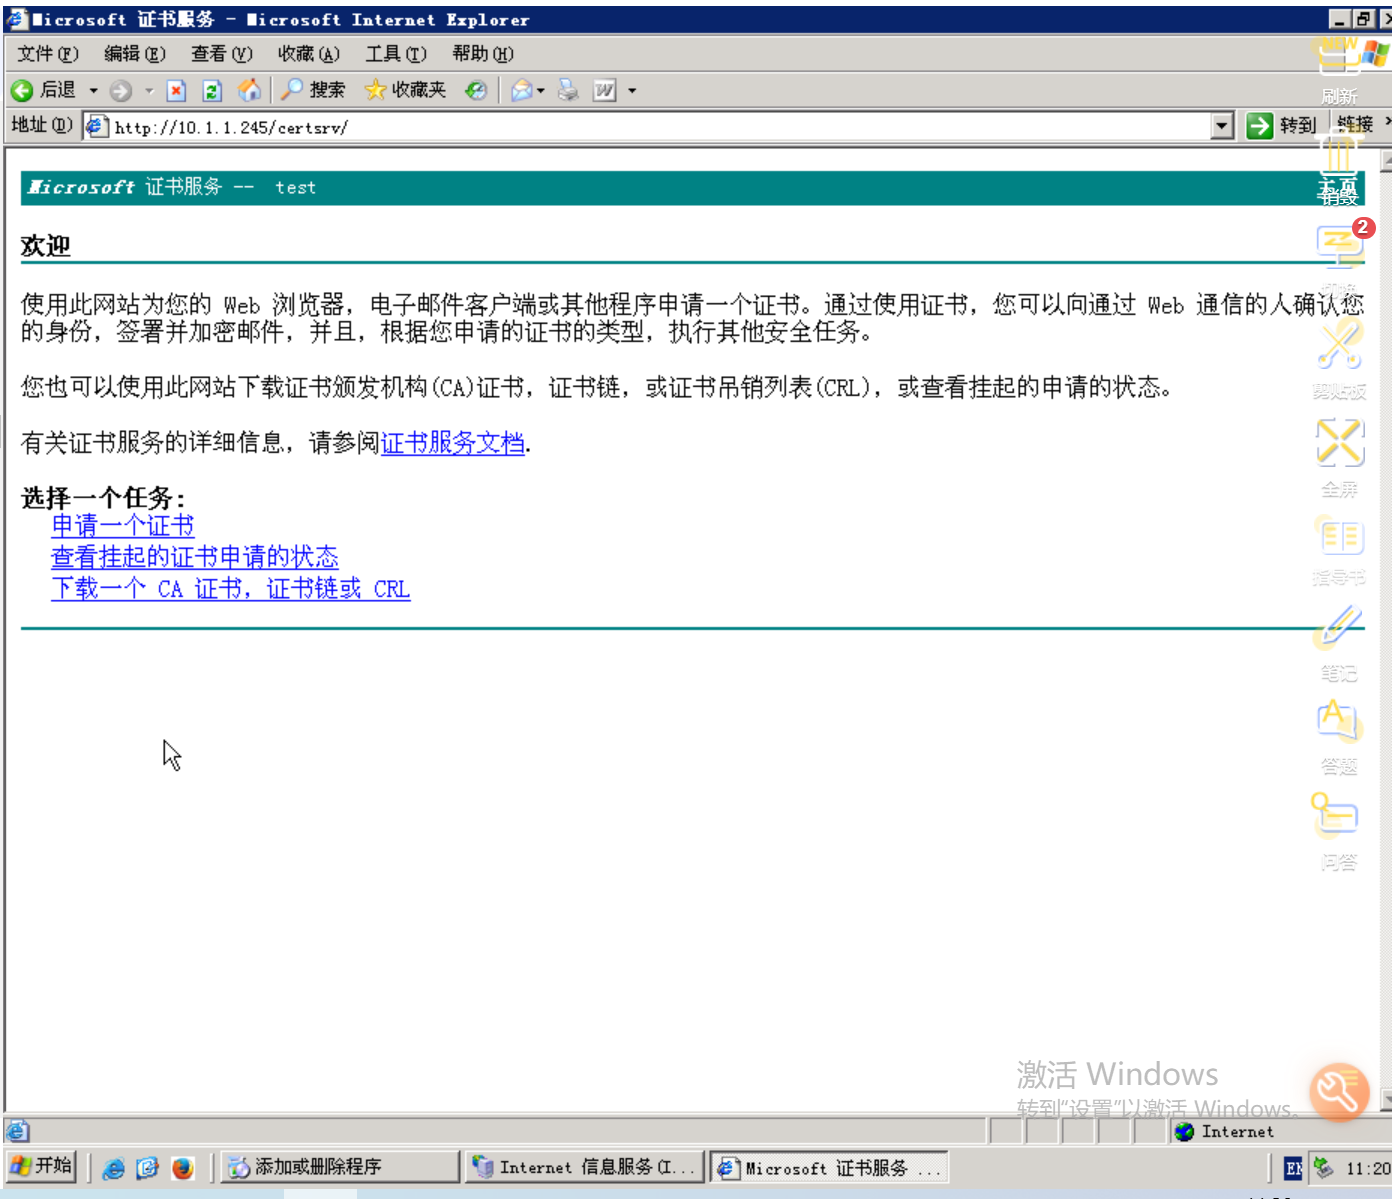
Task: Open the 笔记 notes overlay icon
Action: click(x=1340, y=643)
